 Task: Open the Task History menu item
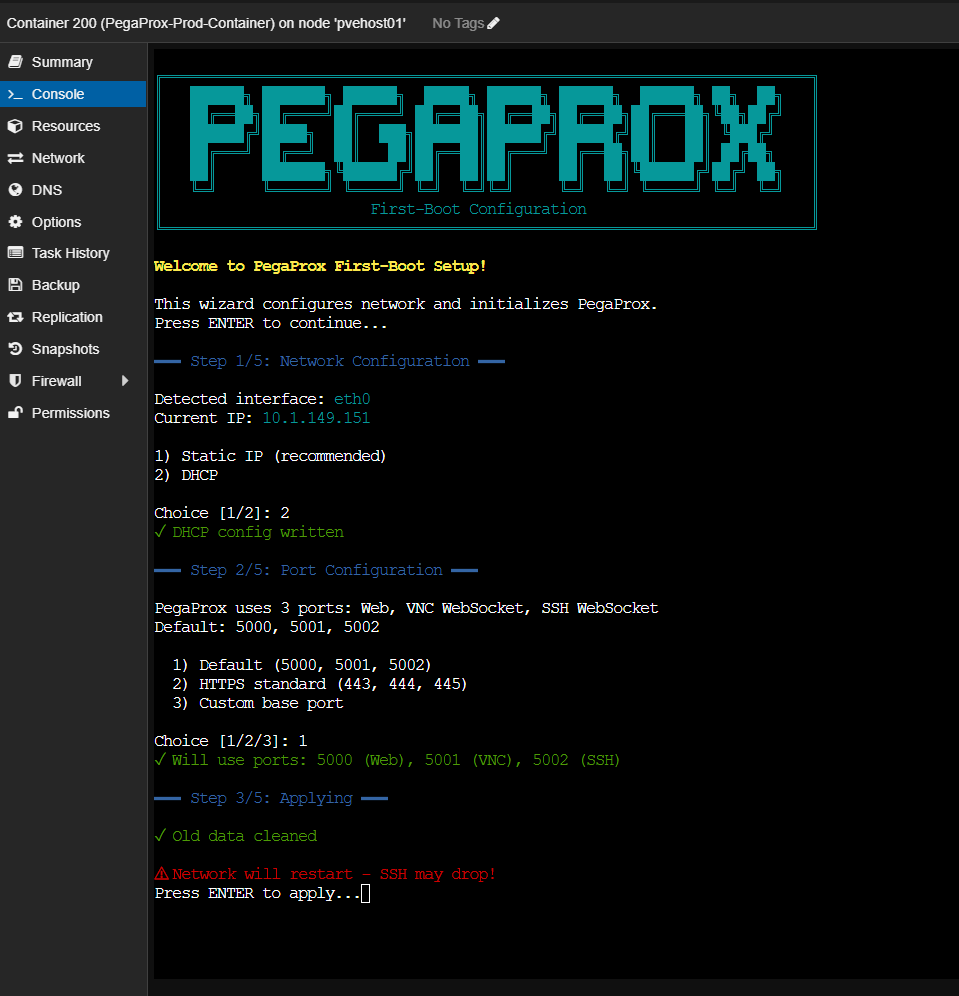tap(70, 253)
